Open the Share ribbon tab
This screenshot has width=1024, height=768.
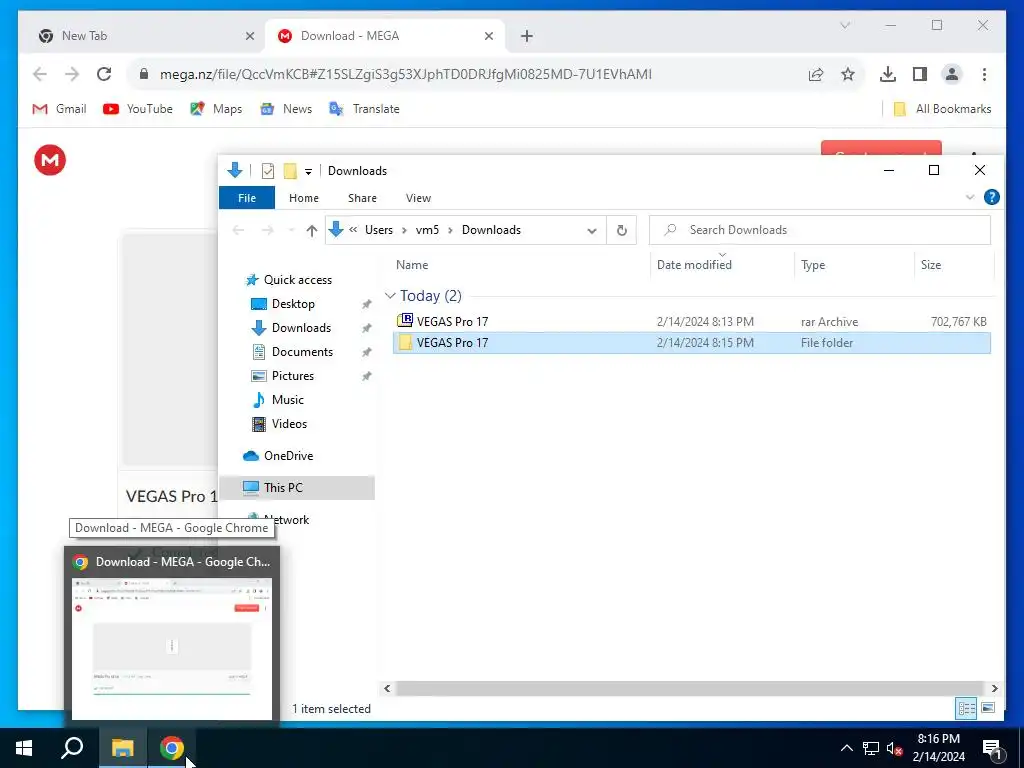(362, 198)
